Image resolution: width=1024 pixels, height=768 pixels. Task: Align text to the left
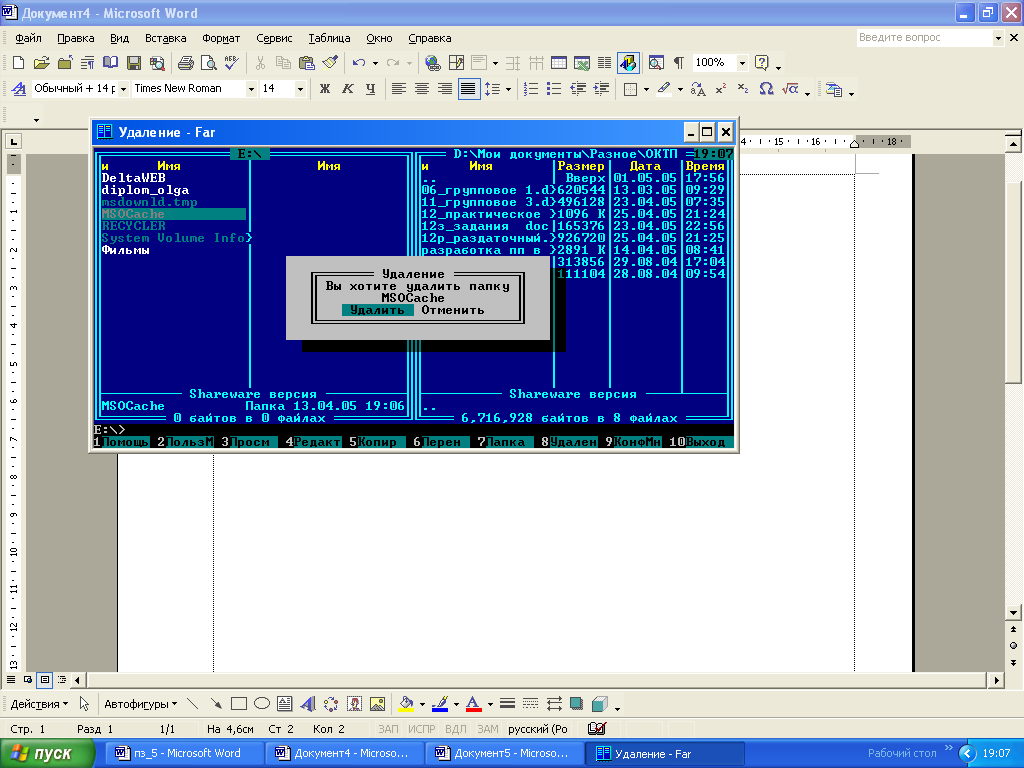[x=398, y=89]
